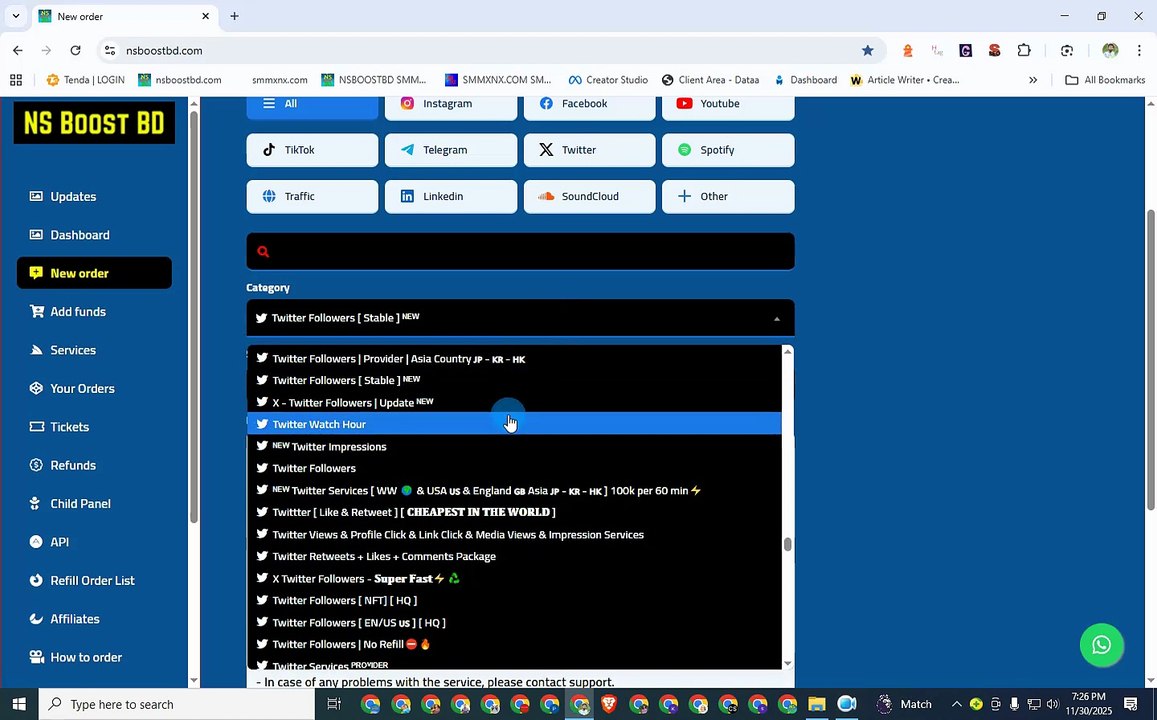This screenshot has height=720, width=1157.
Task: Open Creator Studio bookmark
Action: click(608, 80)
